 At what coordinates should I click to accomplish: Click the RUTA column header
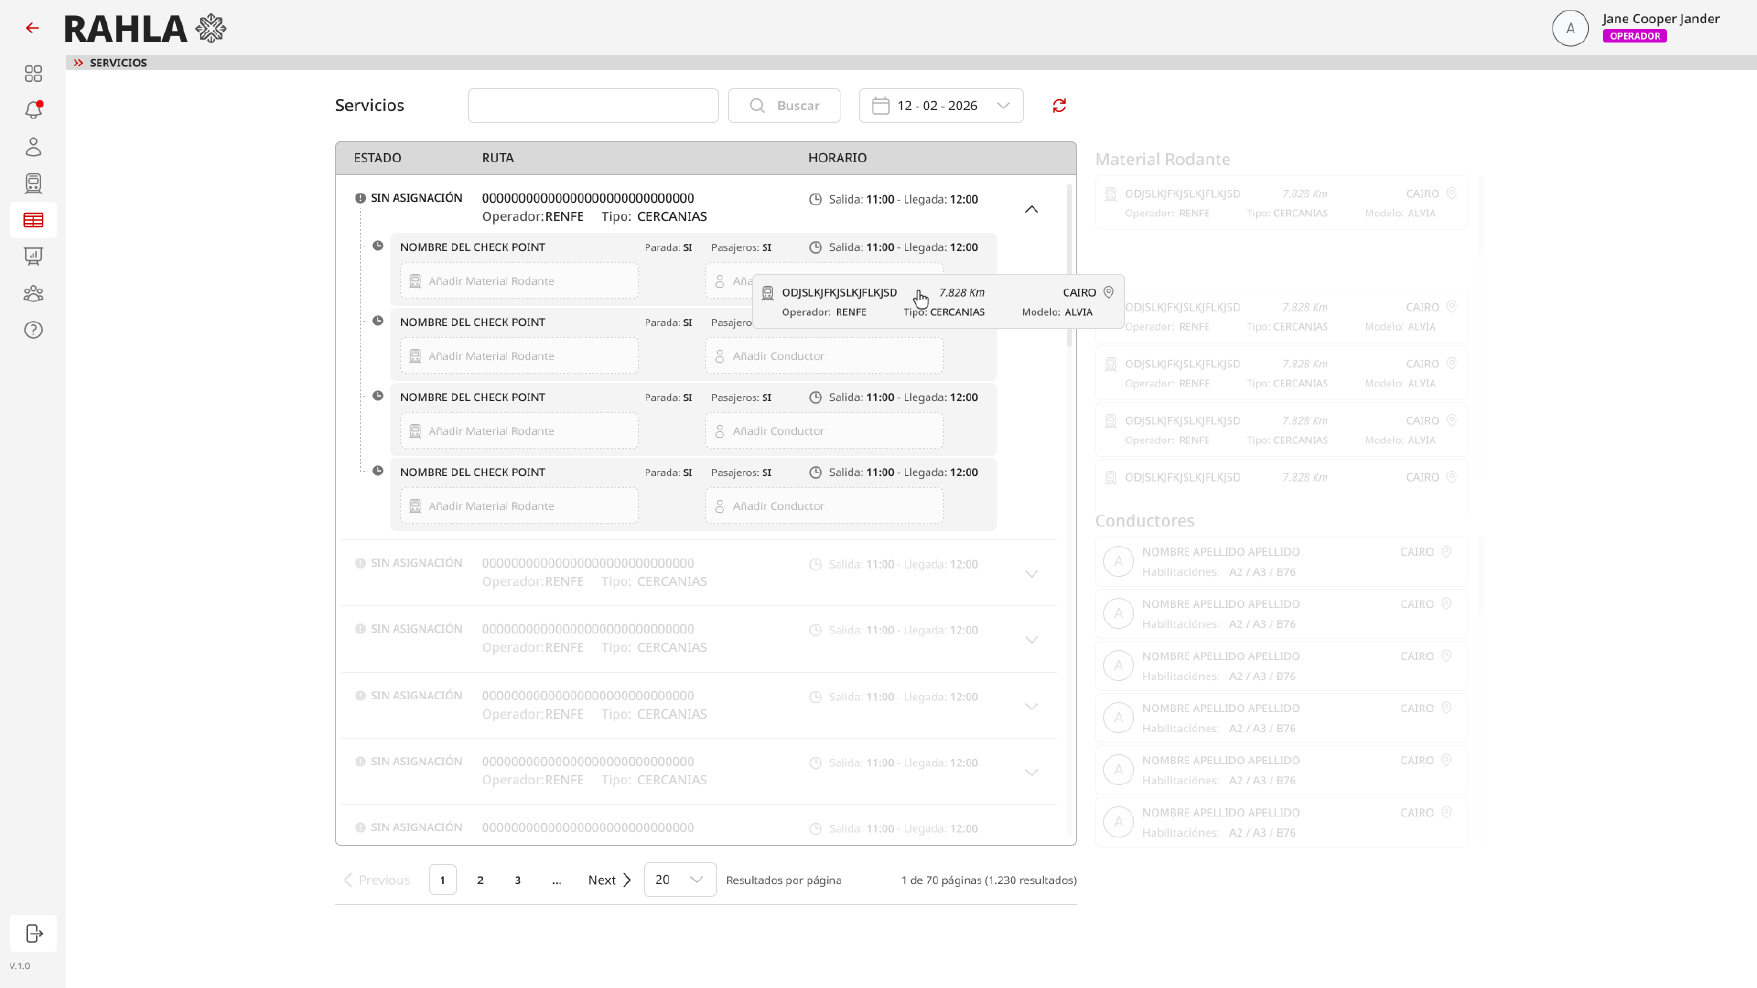click(x=498, y=158)
